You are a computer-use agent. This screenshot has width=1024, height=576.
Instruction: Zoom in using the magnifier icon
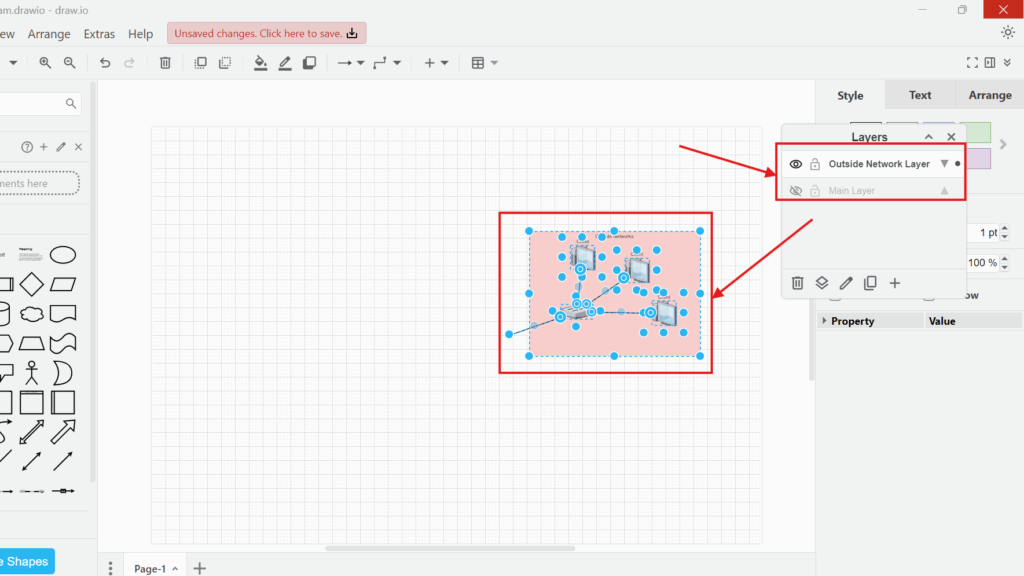tap(45, 63)
